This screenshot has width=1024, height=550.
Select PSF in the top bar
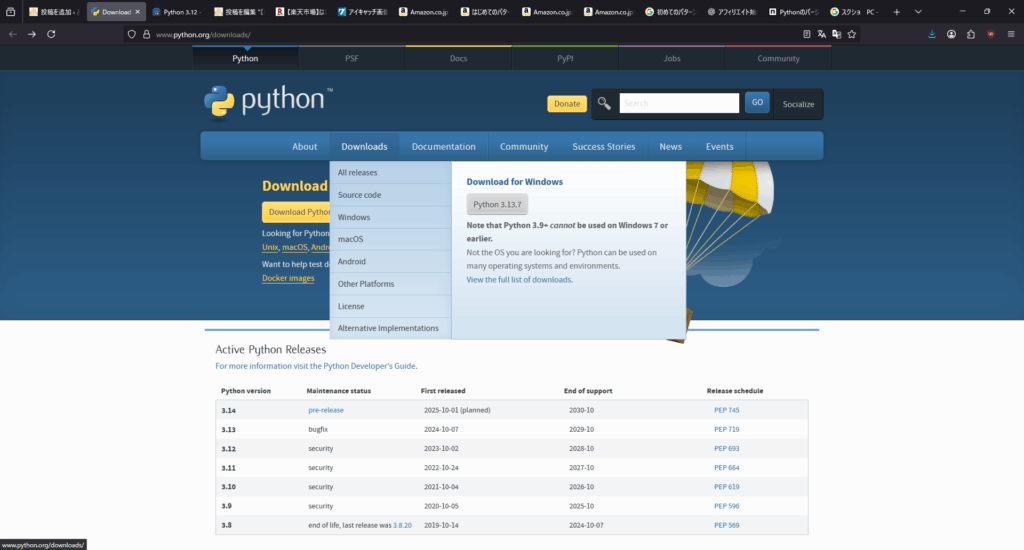(352, 58)
